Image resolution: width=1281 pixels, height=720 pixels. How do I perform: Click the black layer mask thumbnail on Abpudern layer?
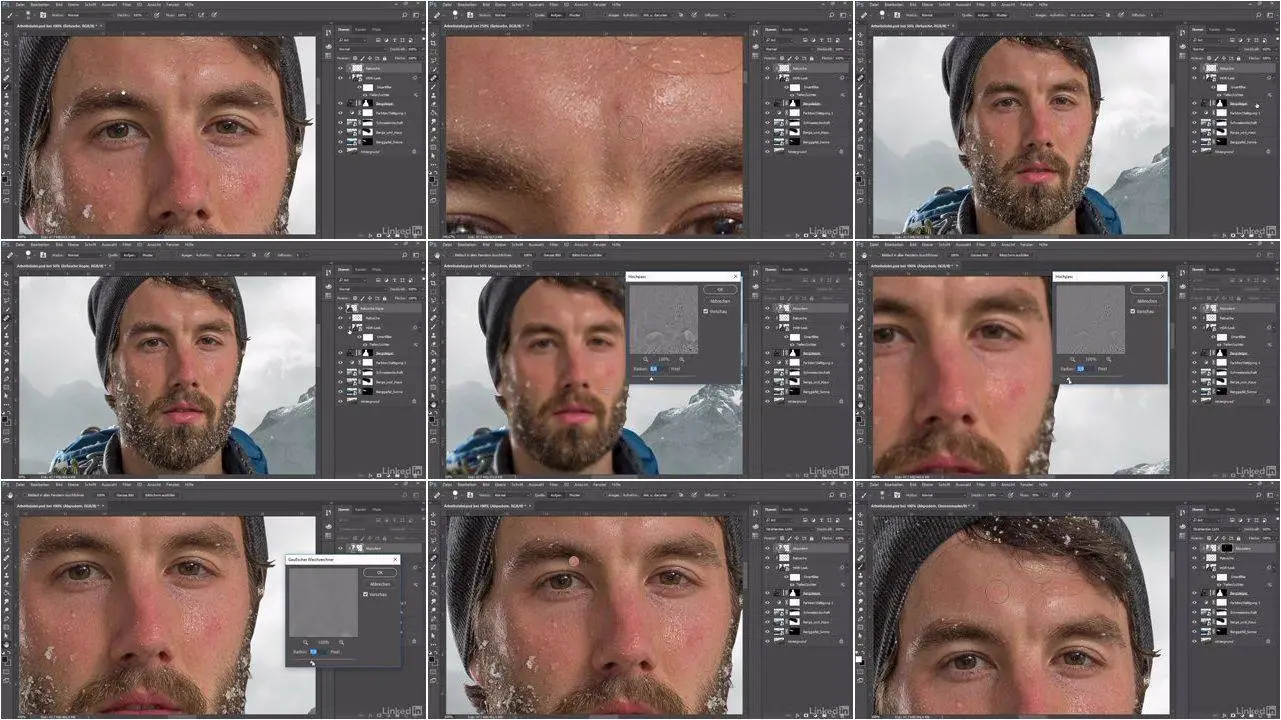[1227, 548]
